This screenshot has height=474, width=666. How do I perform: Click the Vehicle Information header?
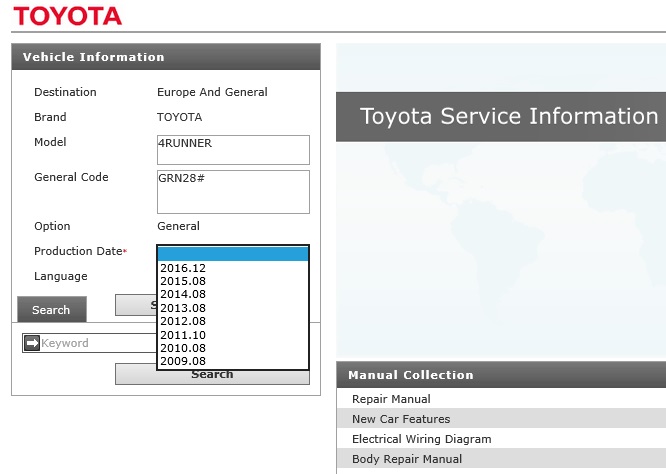(166, 56)
